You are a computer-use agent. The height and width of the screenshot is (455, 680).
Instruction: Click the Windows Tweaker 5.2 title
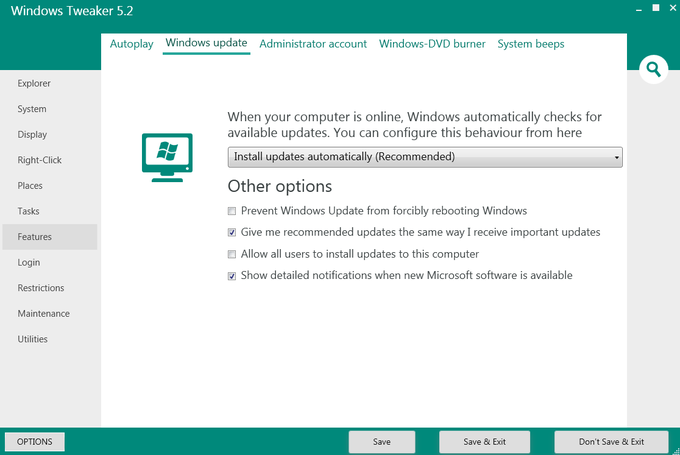(72, 11)
